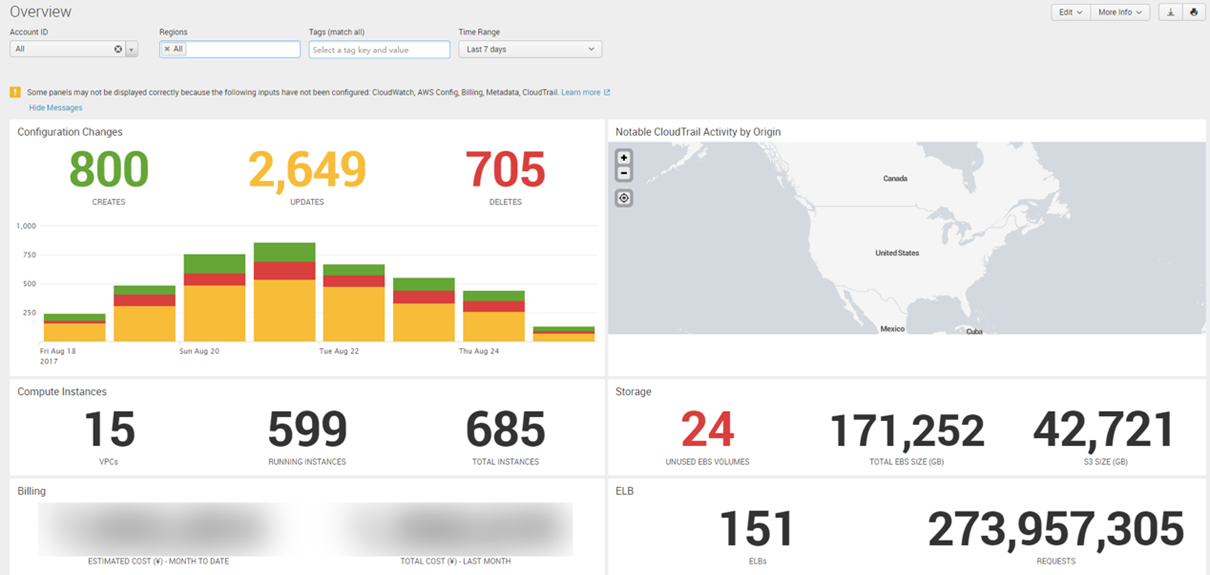
Task: Click the Configuration Changes panel title
Action: tap(70, 132)
